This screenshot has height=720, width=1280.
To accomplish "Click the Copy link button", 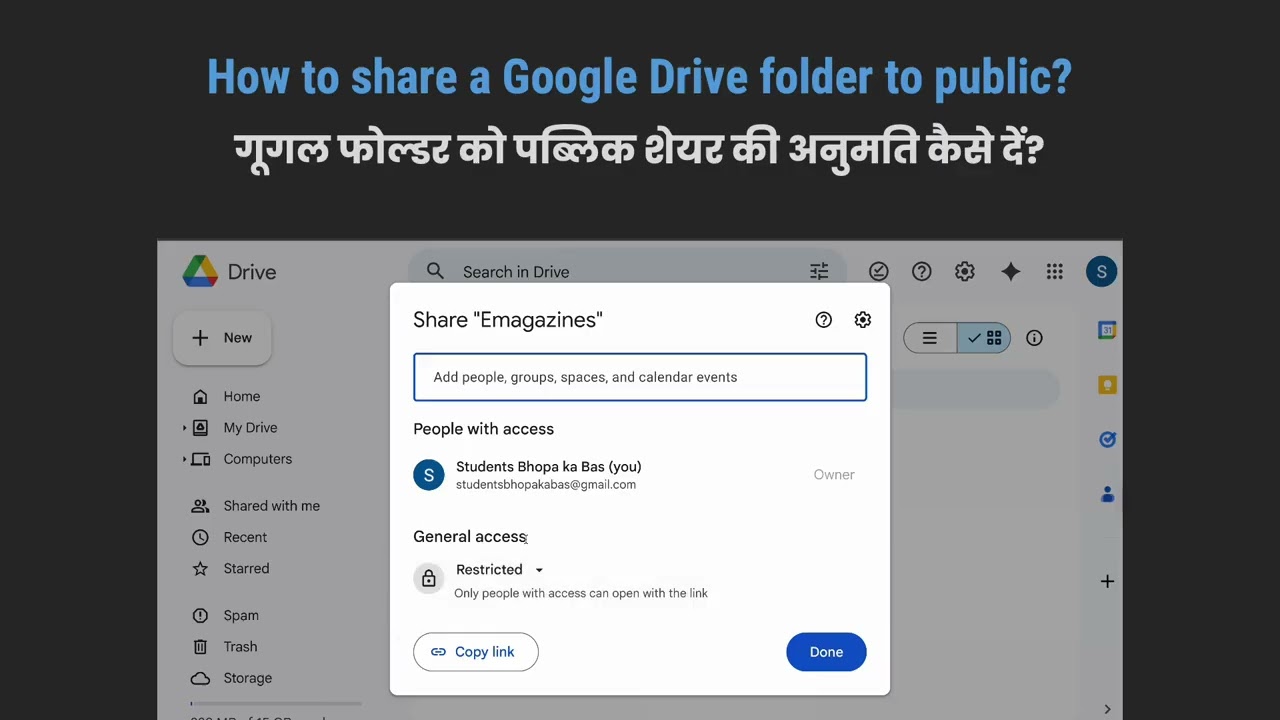I will (476, 652).
